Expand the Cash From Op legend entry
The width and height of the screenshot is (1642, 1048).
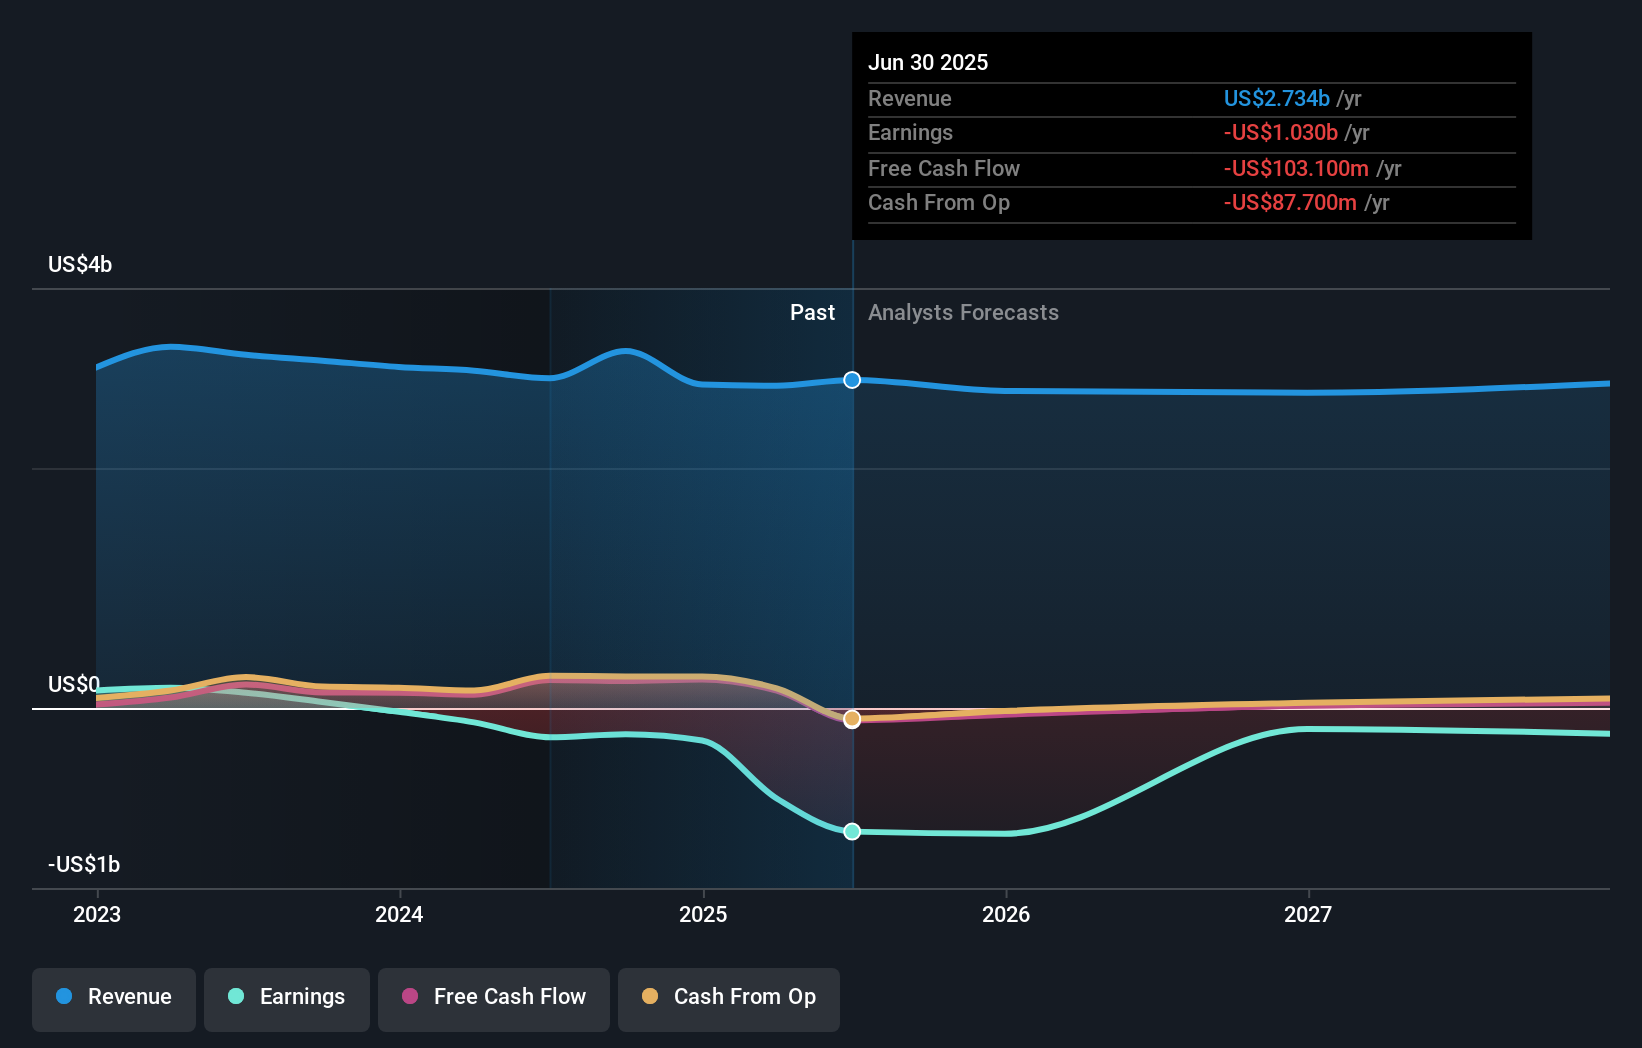(x=728, y=997)
